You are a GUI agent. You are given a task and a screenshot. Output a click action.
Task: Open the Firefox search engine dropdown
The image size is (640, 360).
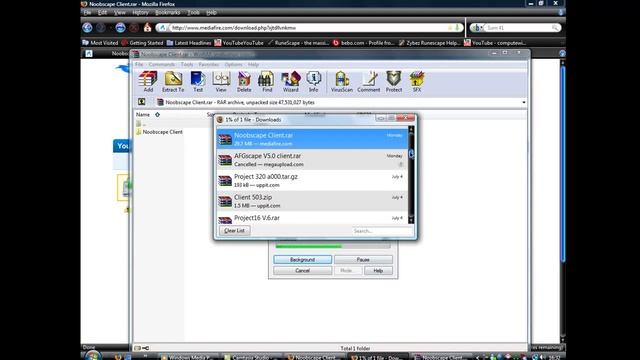pos(478,28)
